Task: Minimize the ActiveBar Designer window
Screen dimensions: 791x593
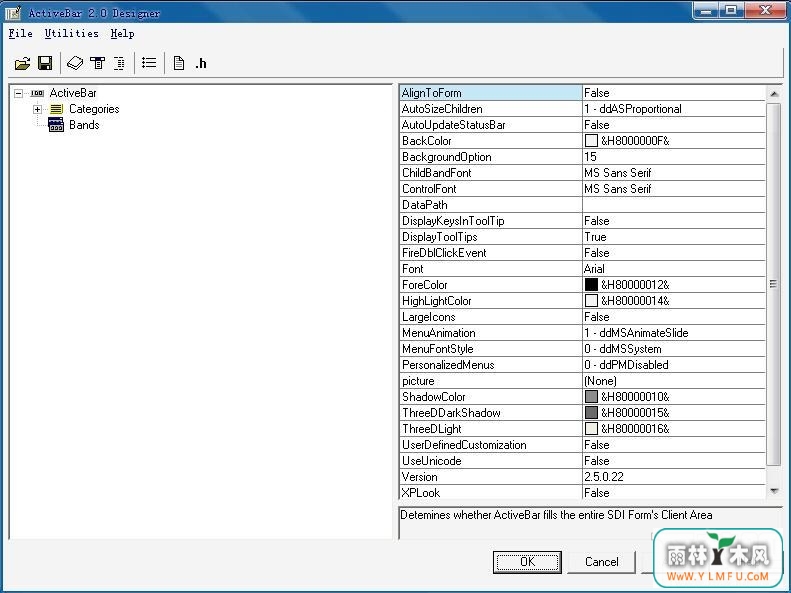Action: tap(706, 10)
